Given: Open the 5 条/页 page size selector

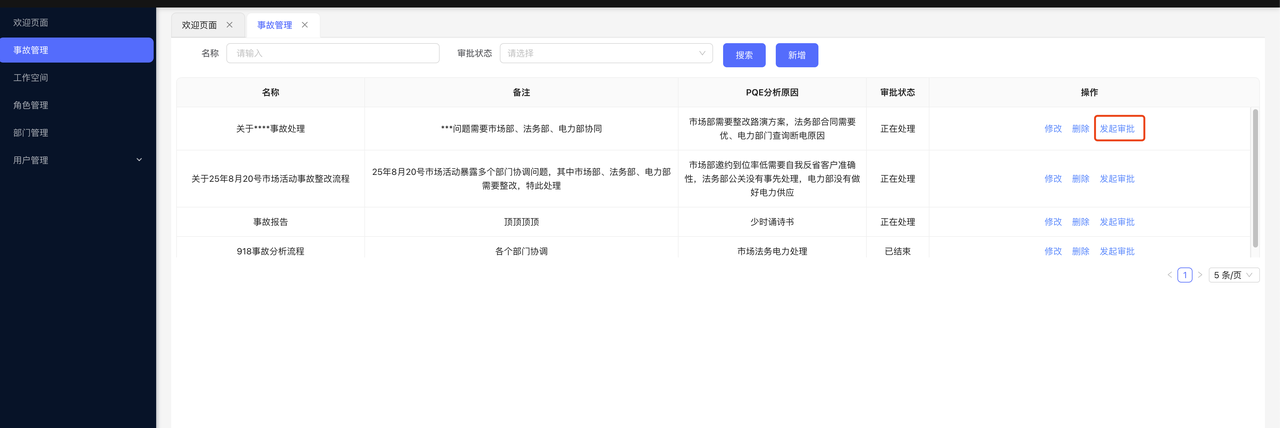Looking at the screenshot, I should tap(1233, 275).
